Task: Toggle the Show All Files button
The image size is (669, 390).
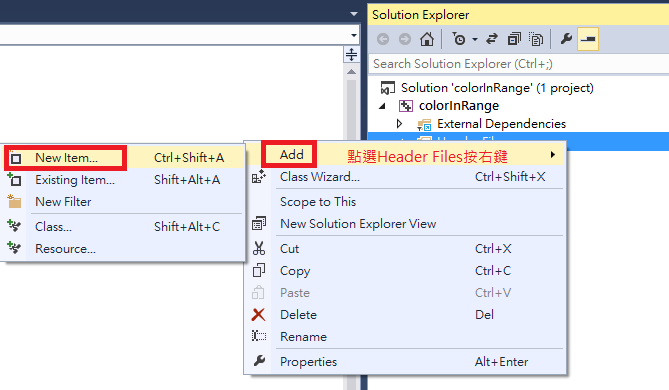Action: pyautogui.click(x=536, y=39)
